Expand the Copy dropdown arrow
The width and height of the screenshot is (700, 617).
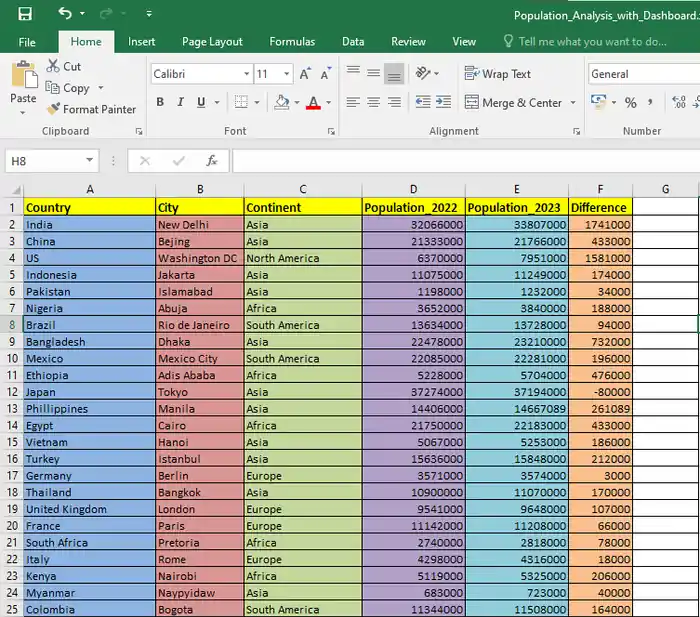click(101, 88)
